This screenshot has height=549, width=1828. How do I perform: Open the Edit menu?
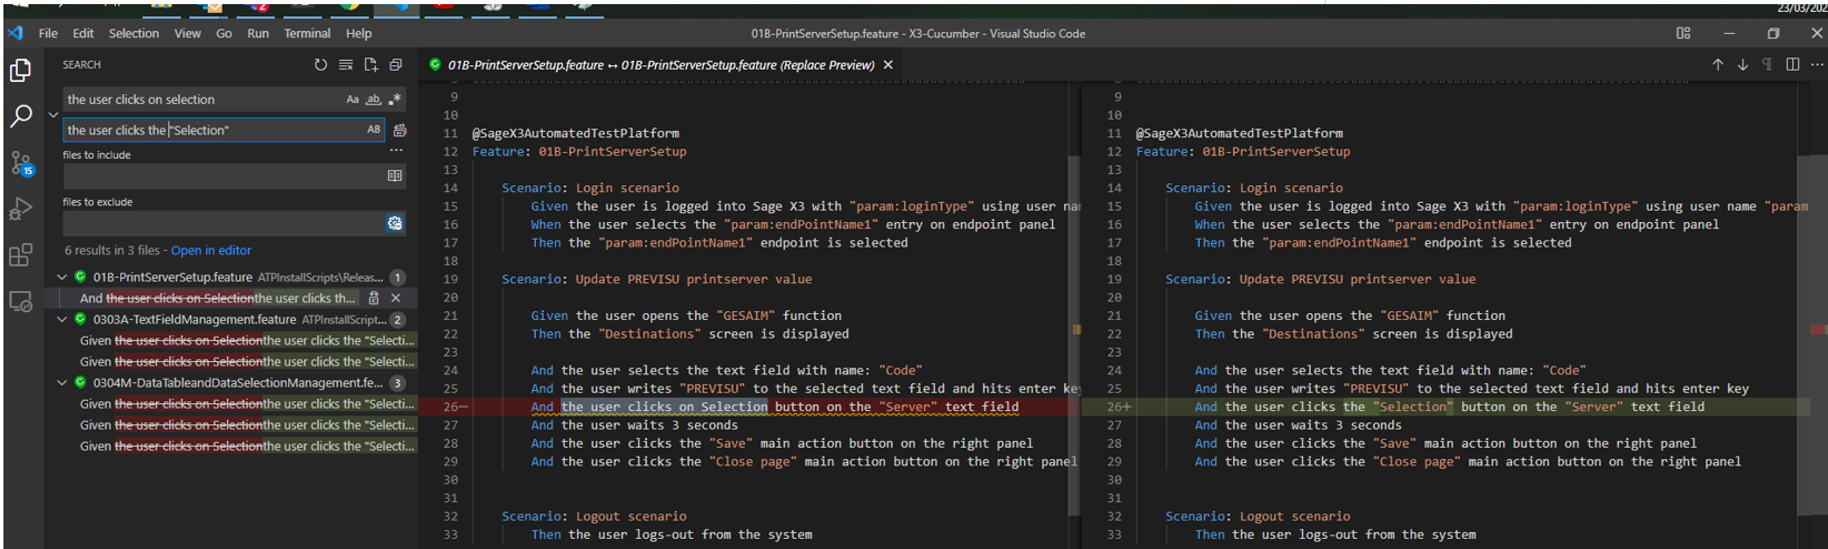coord(83,33)
